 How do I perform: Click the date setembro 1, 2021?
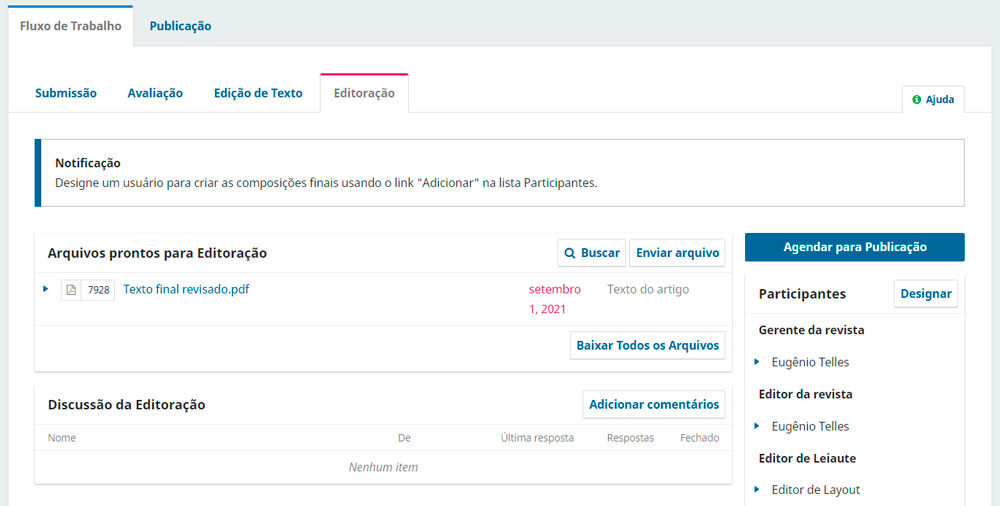tap(555, 299)
